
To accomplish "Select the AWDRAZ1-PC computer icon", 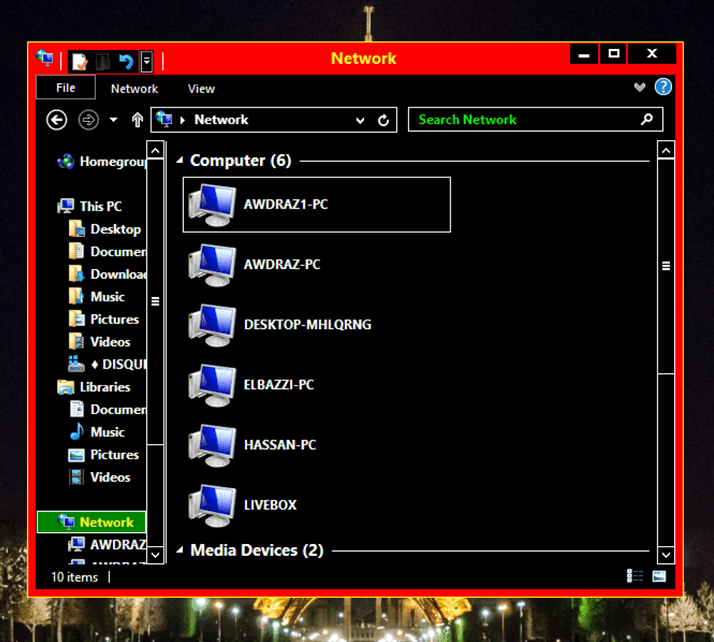I will 212,205.
